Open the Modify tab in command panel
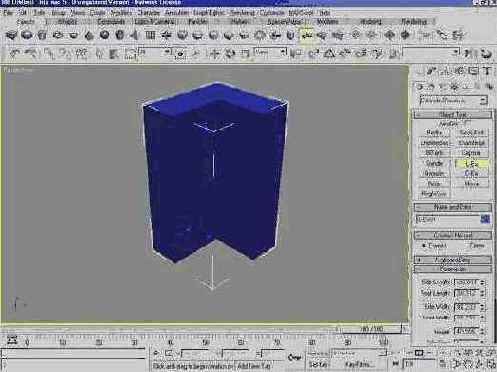Image resolution: width=497 pixels, height=372 pixels. pyautogui.click(x=432, y=71)
